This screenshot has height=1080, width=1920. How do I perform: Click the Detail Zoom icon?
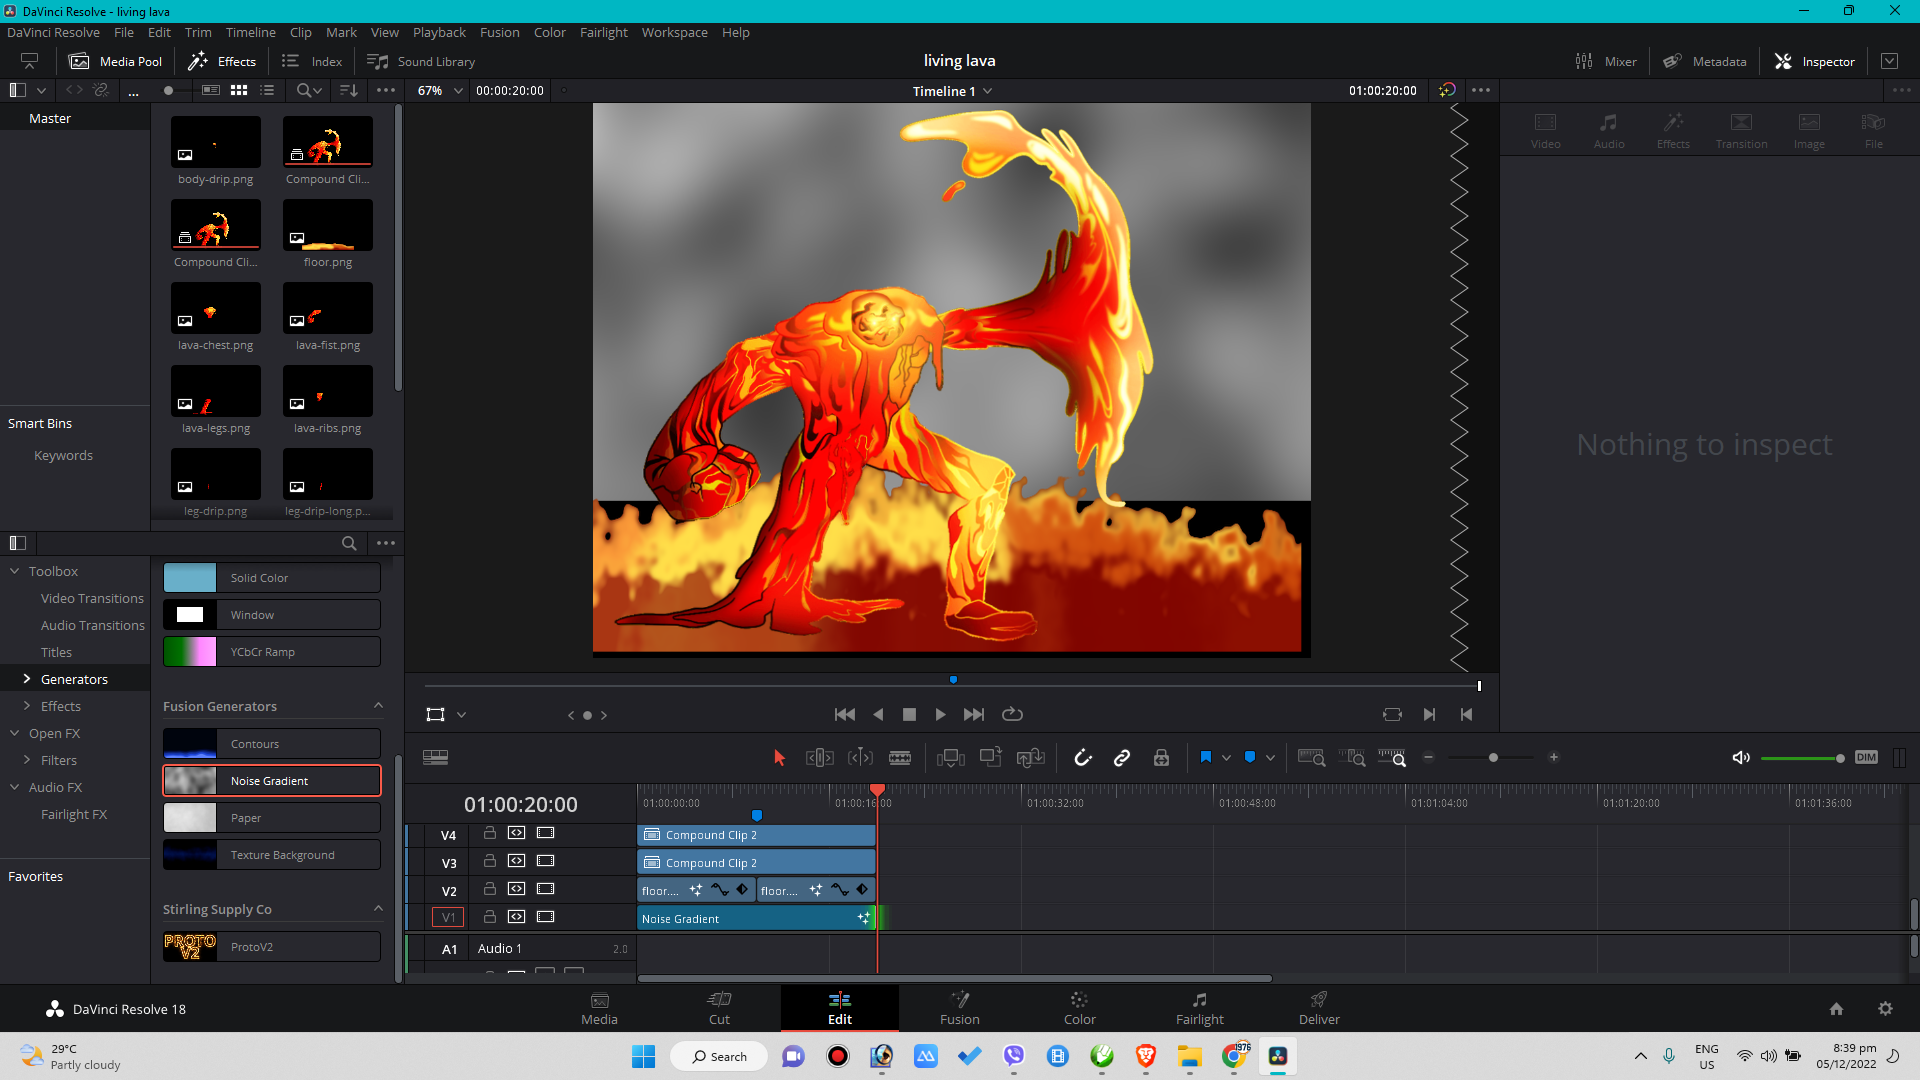coord(1352,758)
